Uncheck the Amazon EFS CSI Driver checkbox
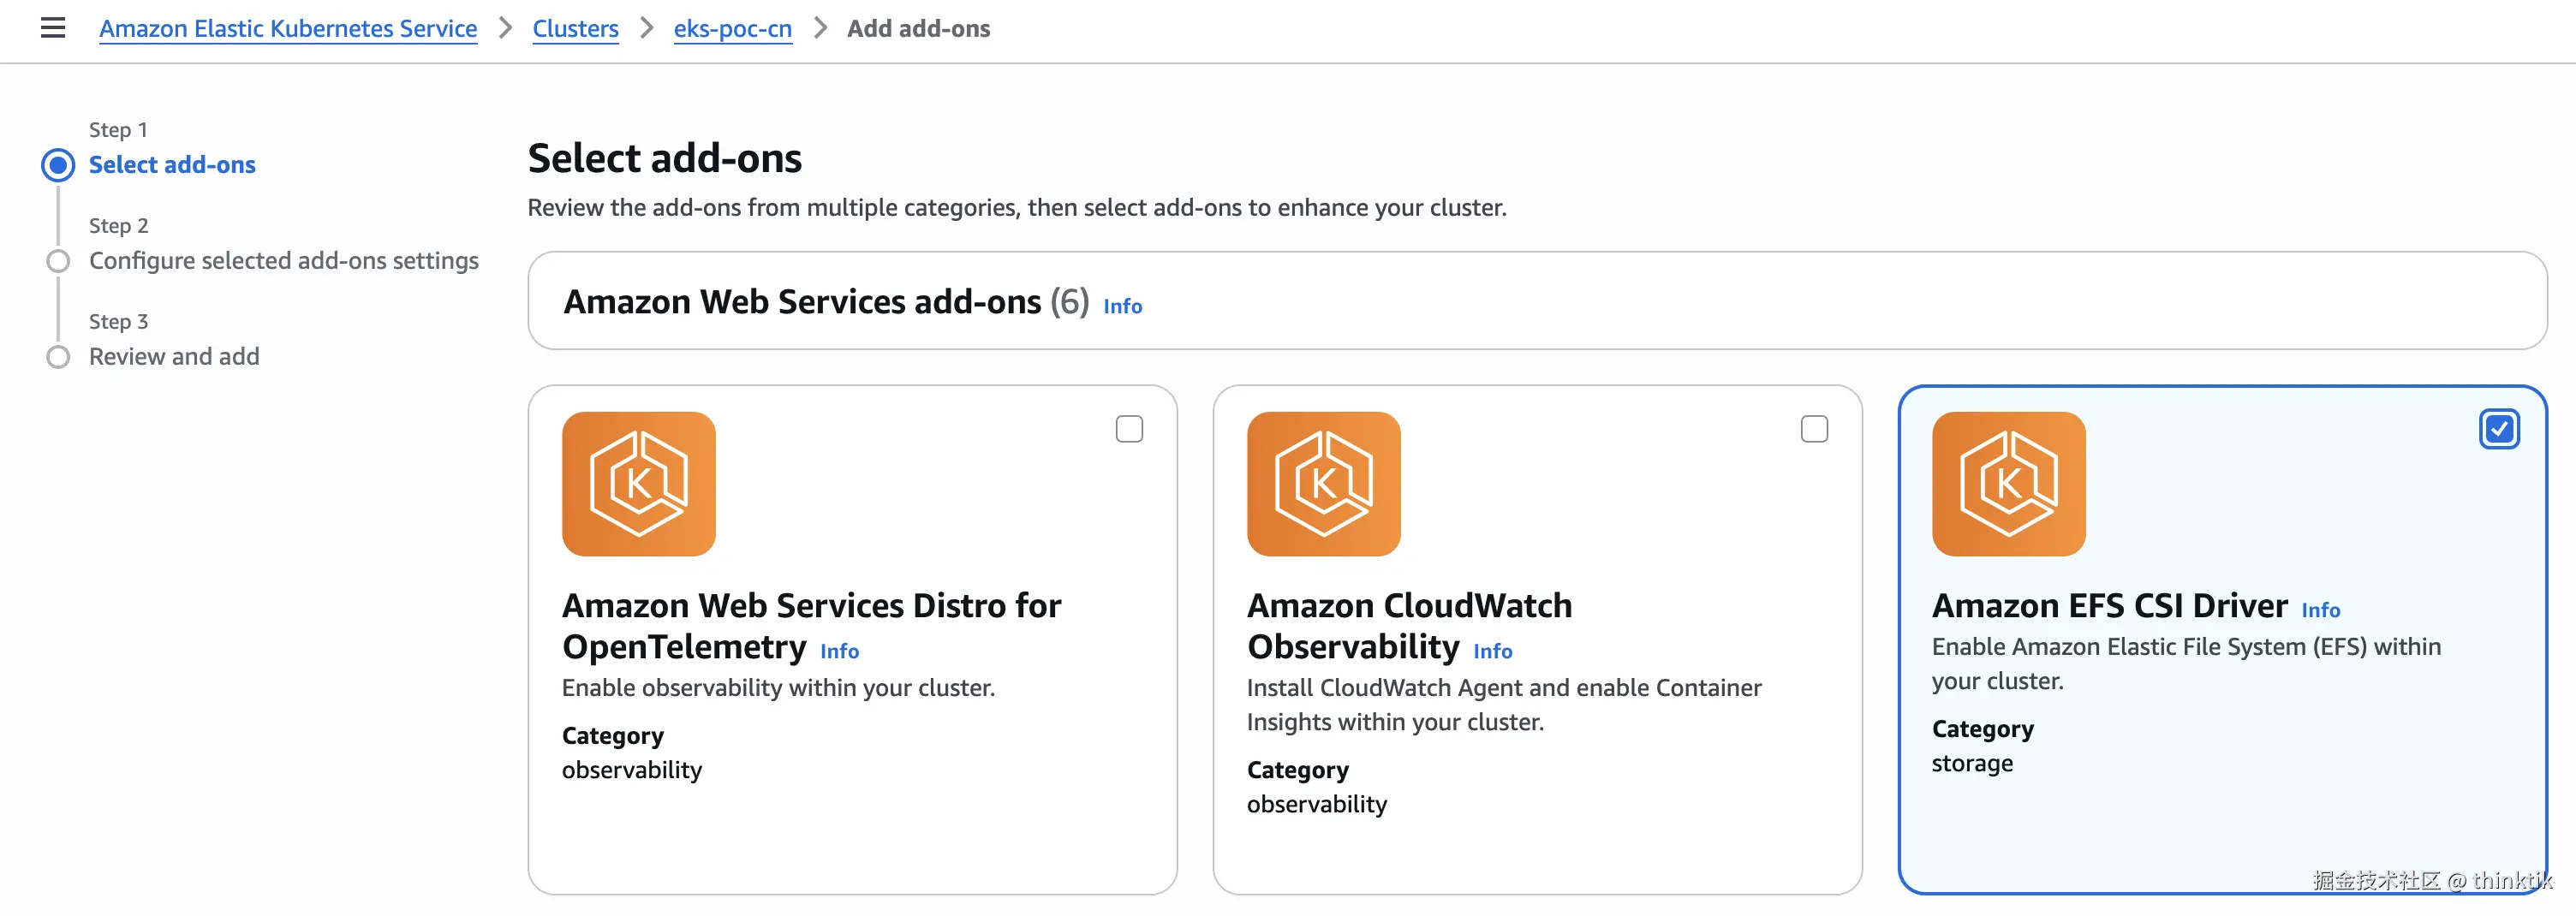 pos(2499,429)
